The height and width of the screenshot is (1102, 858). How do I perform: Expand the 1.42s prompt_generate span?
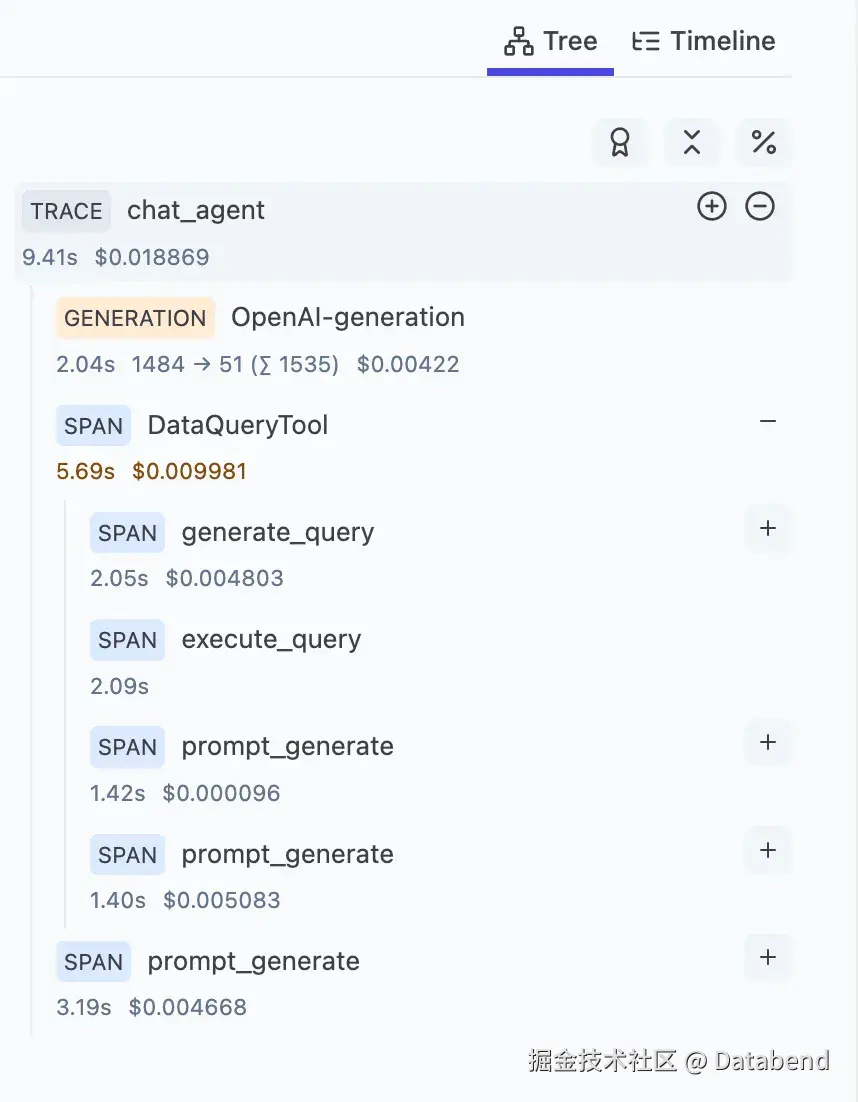coord(768,742)
